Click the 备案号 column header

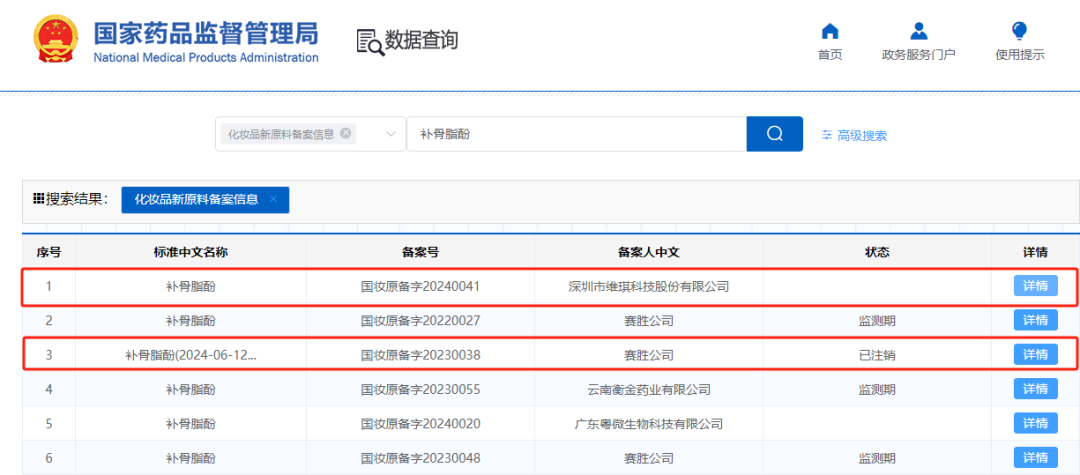point(420,252)
